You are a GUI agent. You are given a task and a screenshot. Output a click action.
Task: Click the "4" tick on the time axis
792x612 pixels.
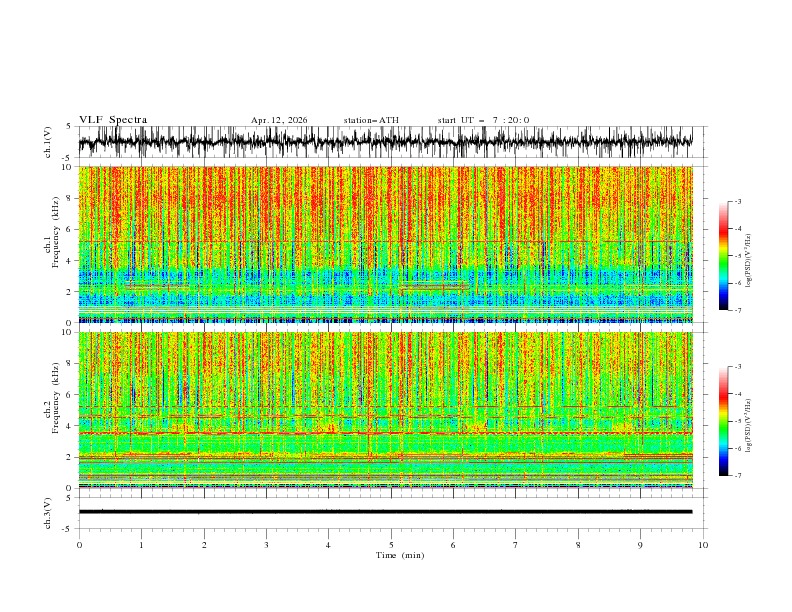pos(328,545)
